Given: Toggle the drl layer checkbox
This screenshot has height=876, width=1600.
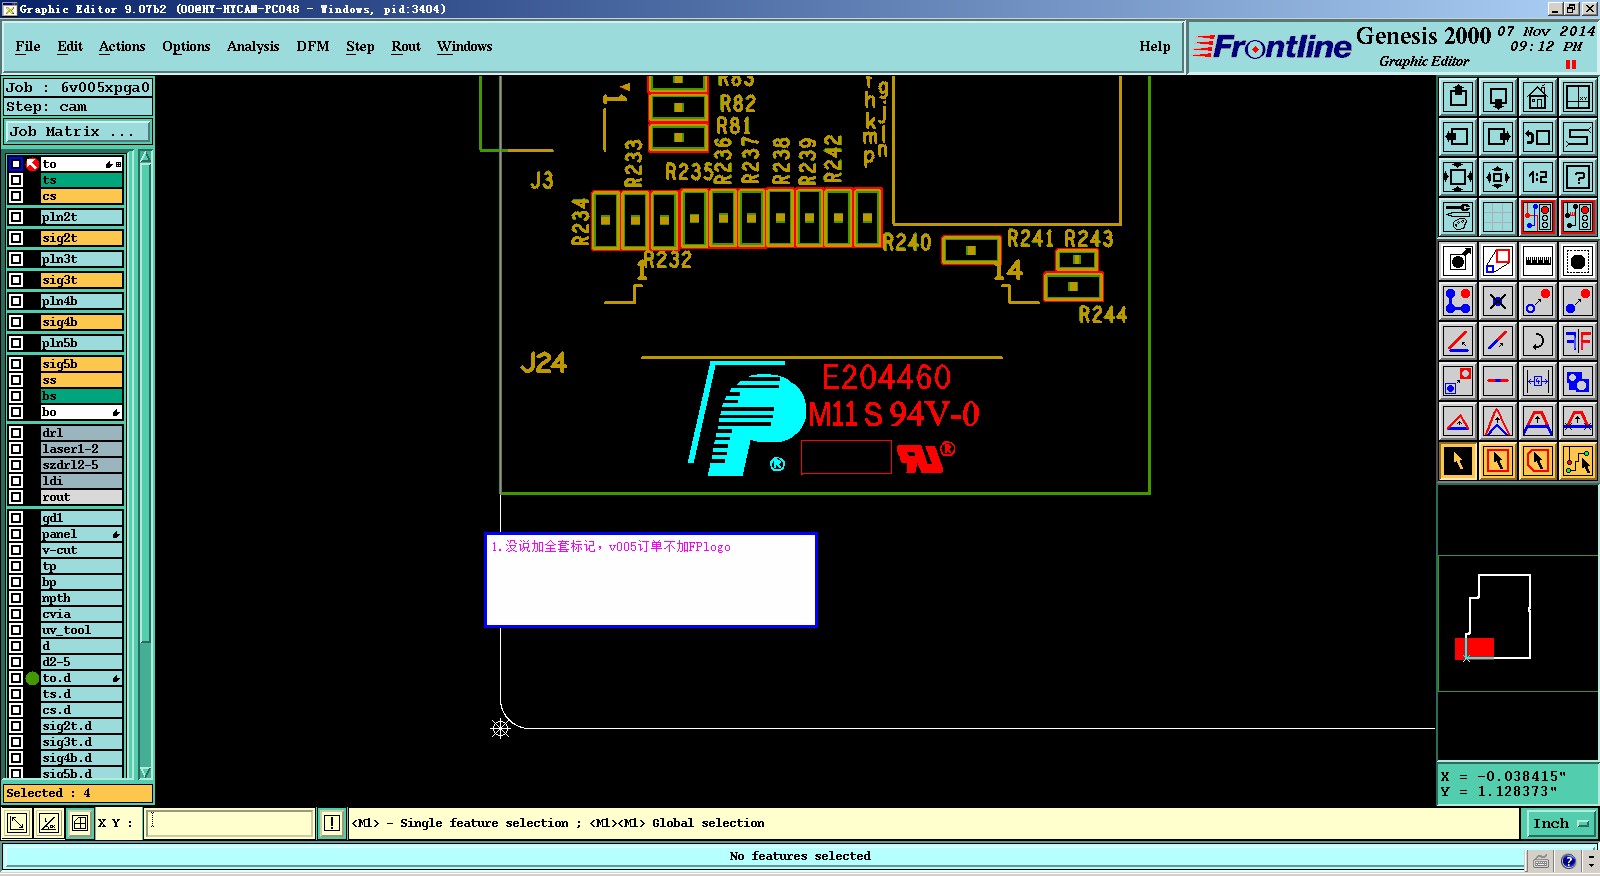Looking at the screenshot, I should [x=16, y=433].
